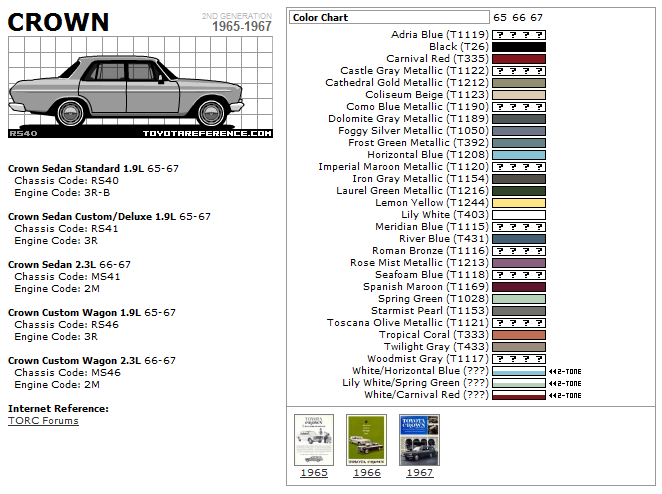Click the 2-tone marker beside White/Carnival Red
The height and width of the screenshot is (494, 662).
565,396
